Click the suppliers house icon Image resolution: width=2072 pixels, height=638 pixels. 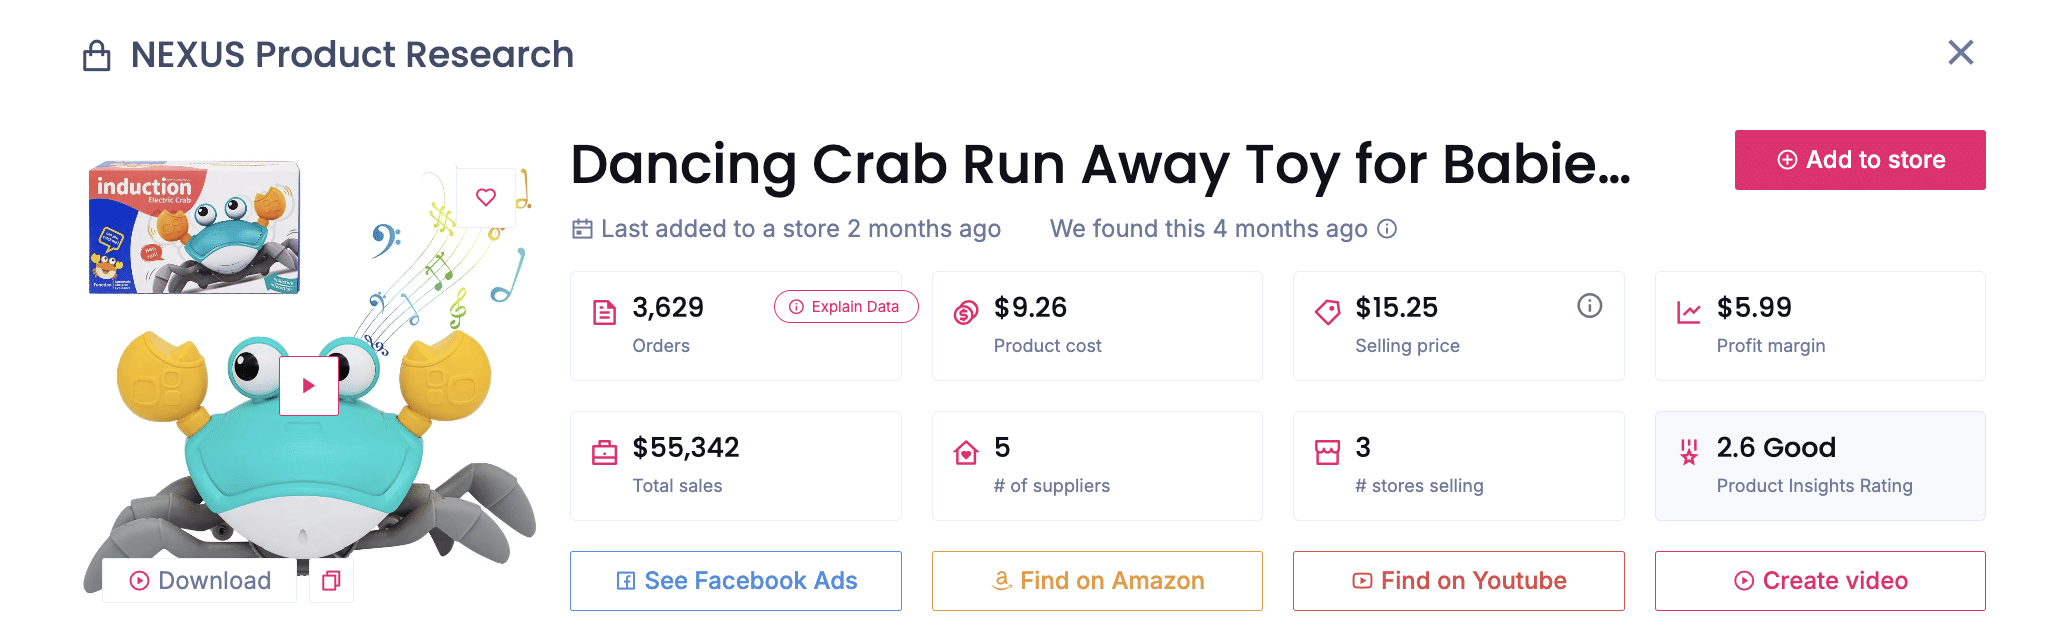965,453
